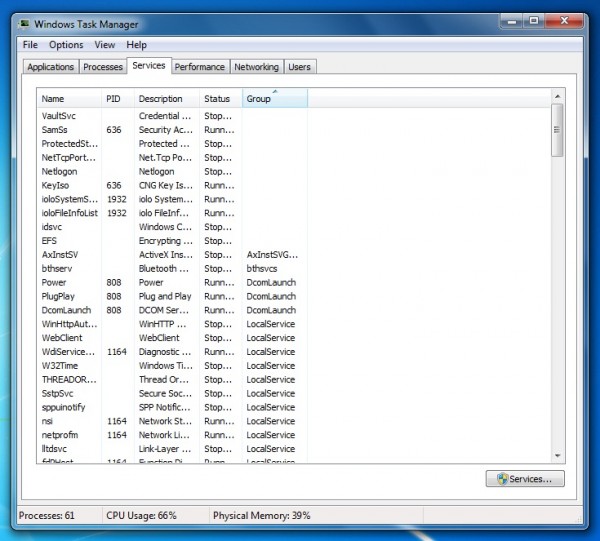600x541 pixels.
Task: Select the Netlogon service name
Action: pyautogui.click(x=59, y=171)
